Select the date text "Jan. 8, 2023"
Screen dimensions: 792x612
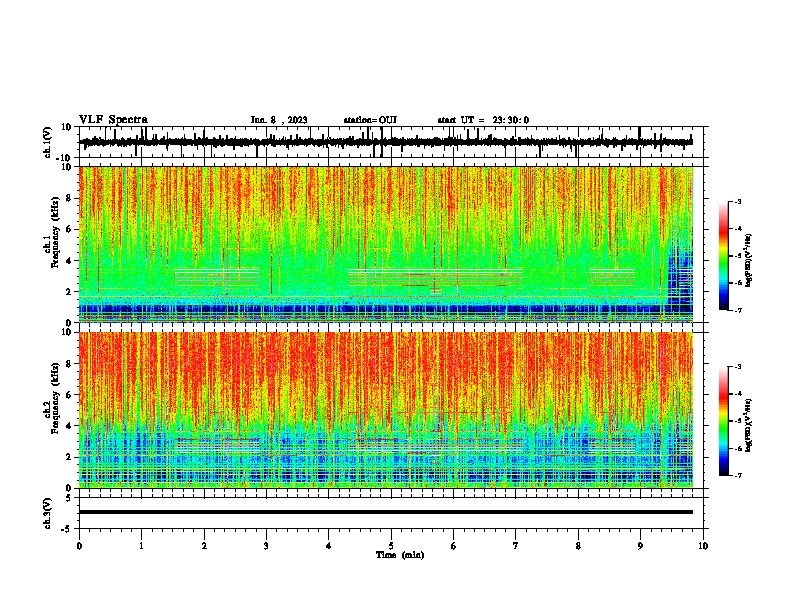[279, 120]
